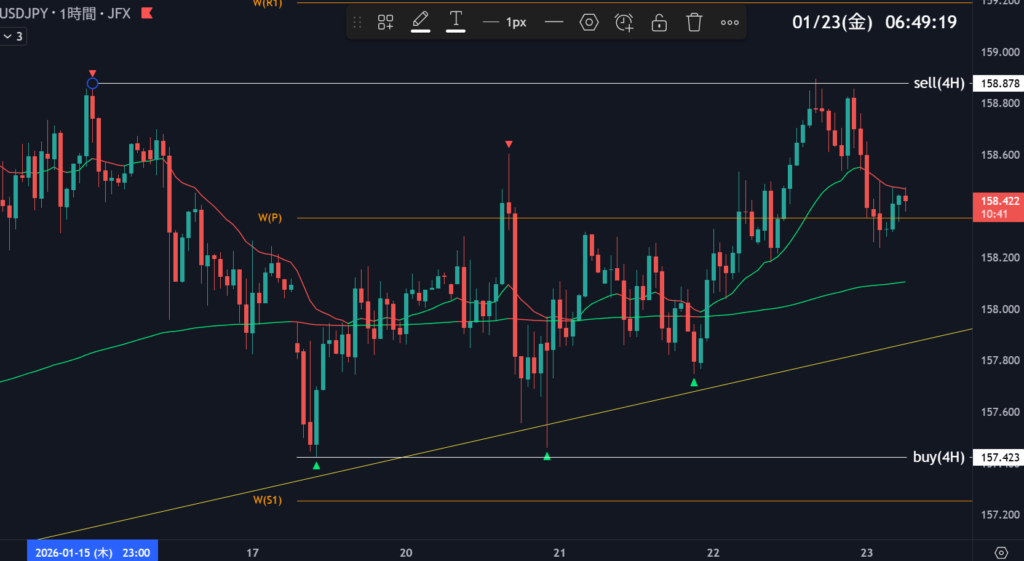1024x561 pixels.
Task: Open chart settings gear at bottom right
Action: pyautogui.click(x=1001, y=552)
